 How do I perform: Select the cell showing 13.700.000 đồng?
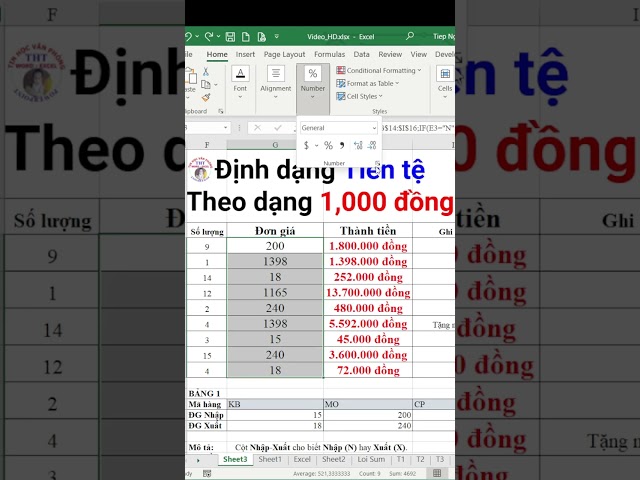[x=368, y=293]
